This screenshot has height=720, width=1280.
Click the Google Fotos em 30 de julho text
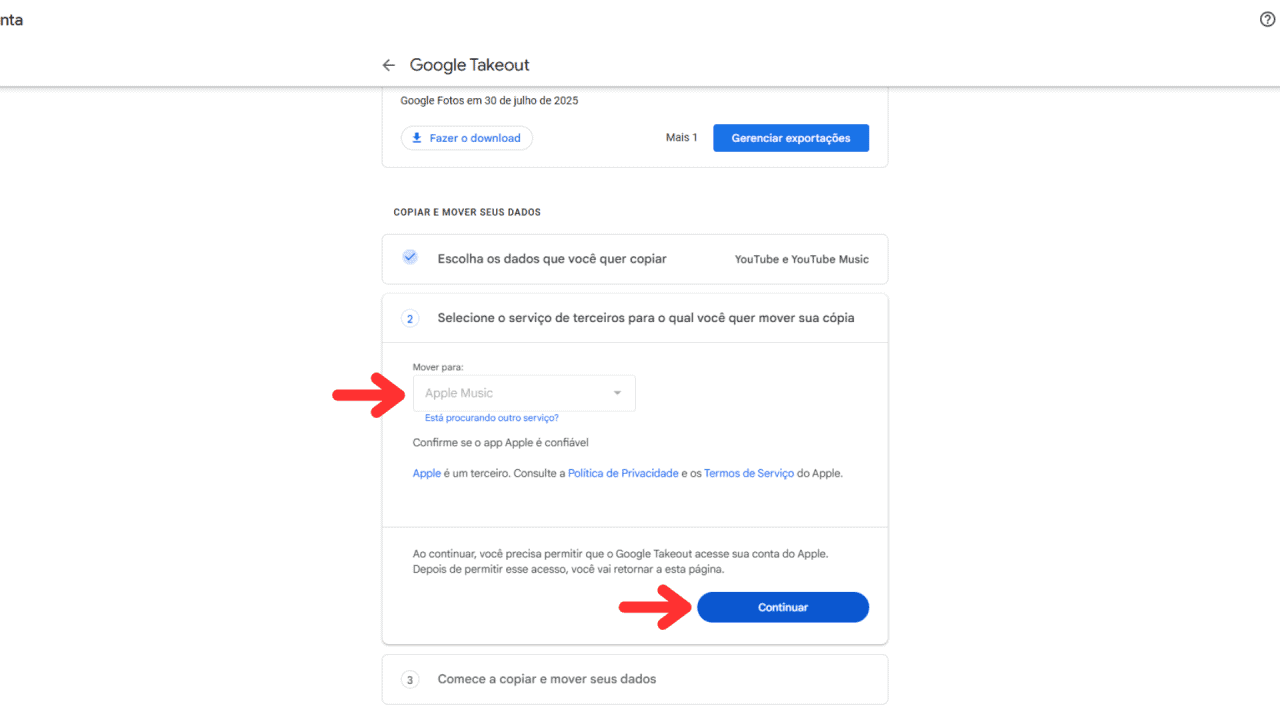[489, 100]
